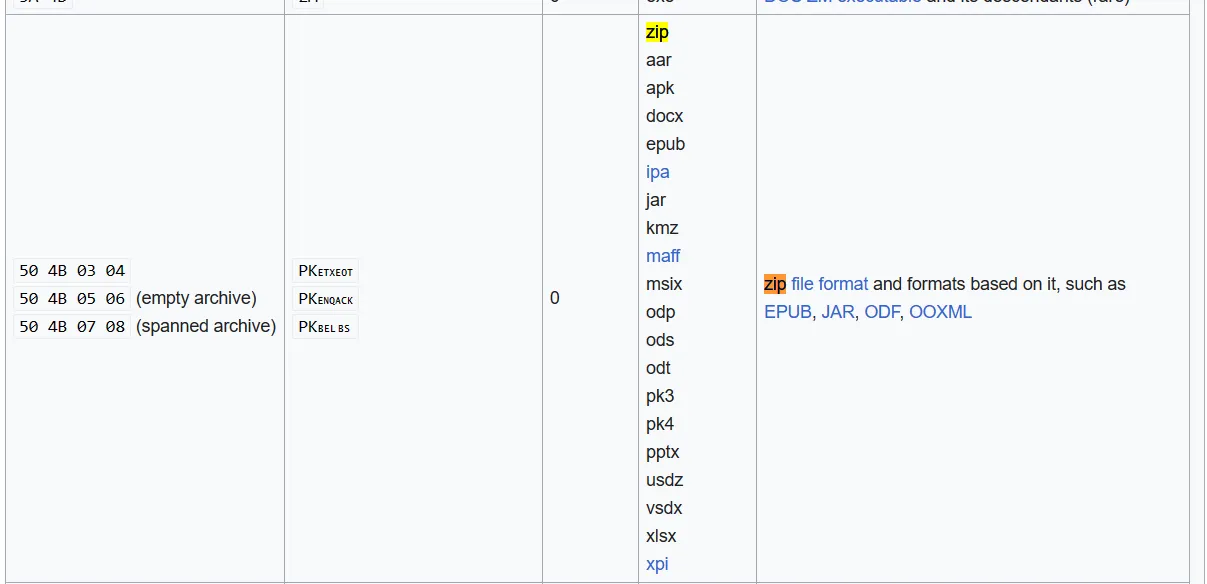Click the PK ETX EOT ASCII code

(325, 271)
